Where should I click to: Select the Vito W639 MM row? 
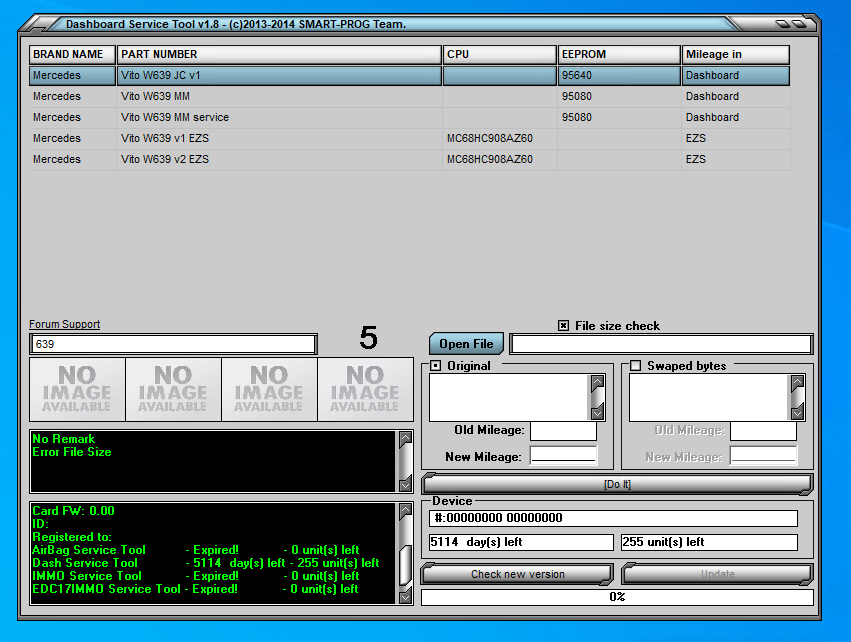pyautogui.click(x=410, y=97)
